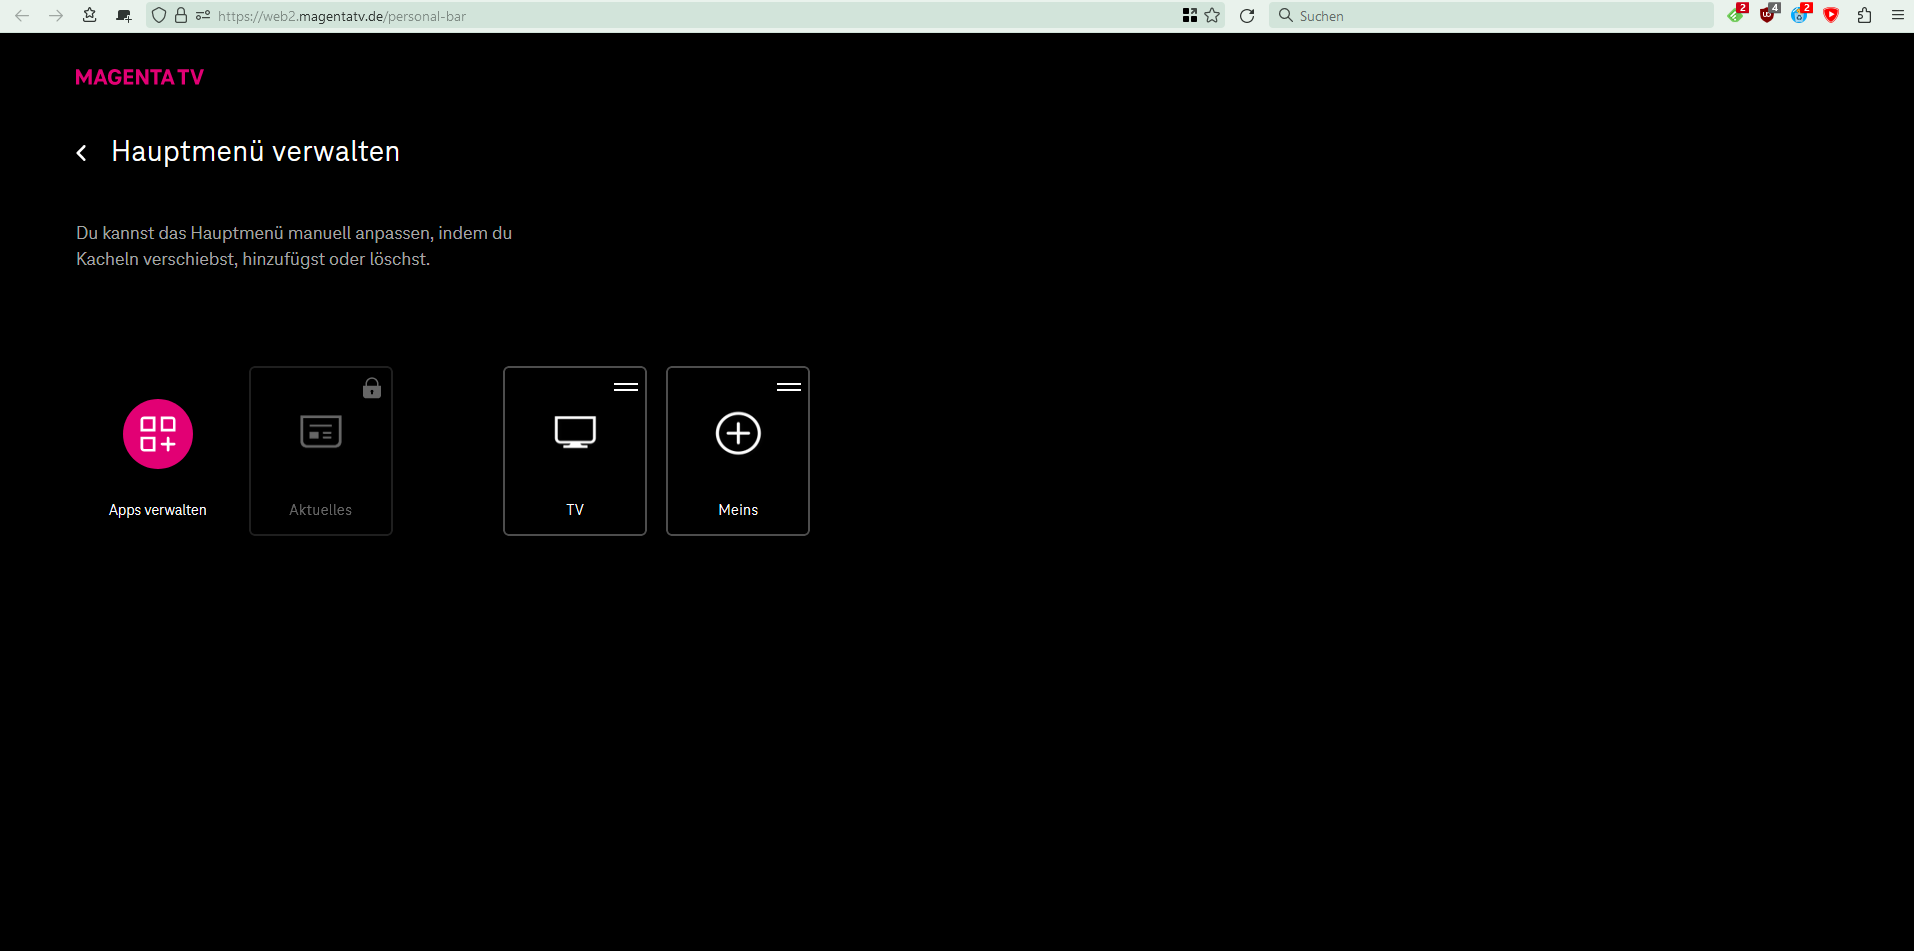Click the bookmark-star tray icon in the browser toolbar
Image resolution: width=1914 pixels, height=951 pixels.
(90, 16)
